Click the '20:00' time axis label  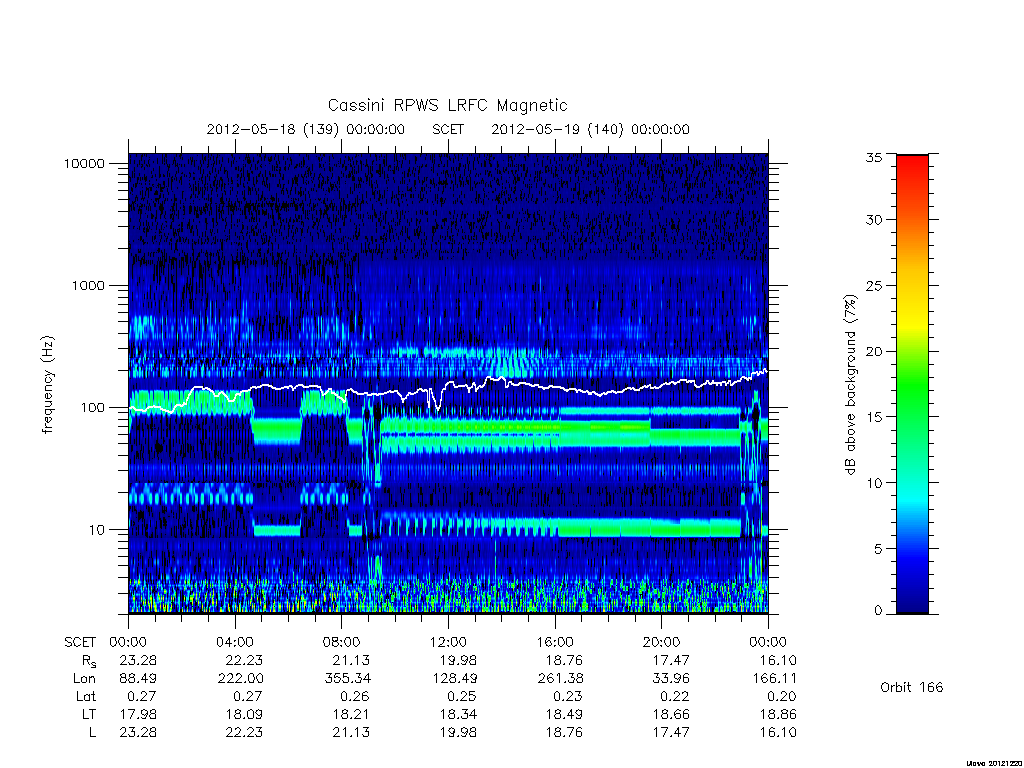(x=662, y=642)
